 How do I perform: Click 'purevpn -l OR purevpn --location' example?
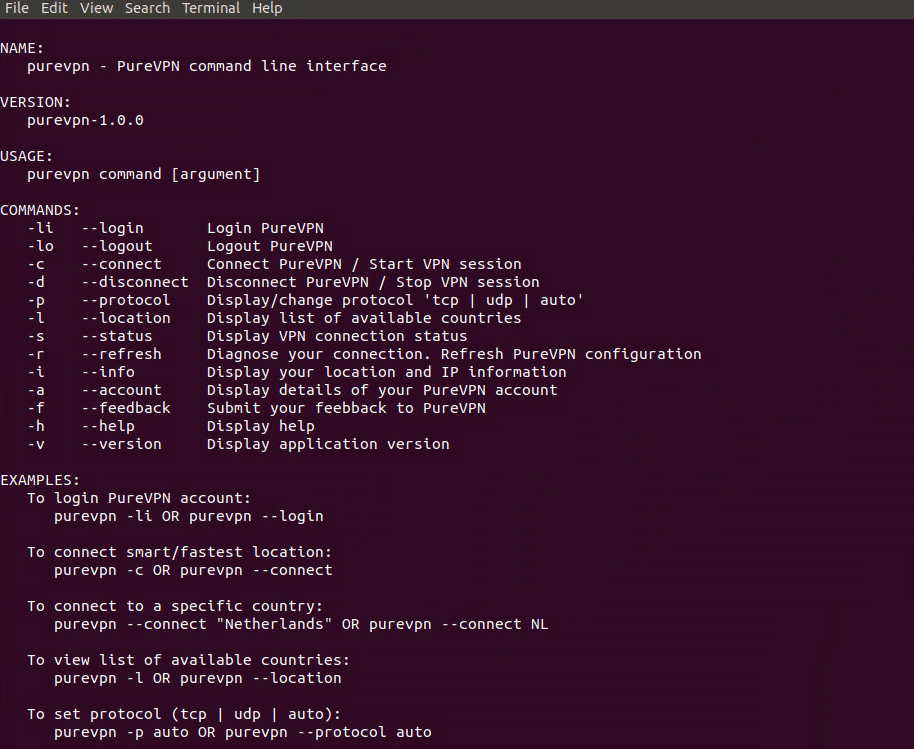click(198, 678)
